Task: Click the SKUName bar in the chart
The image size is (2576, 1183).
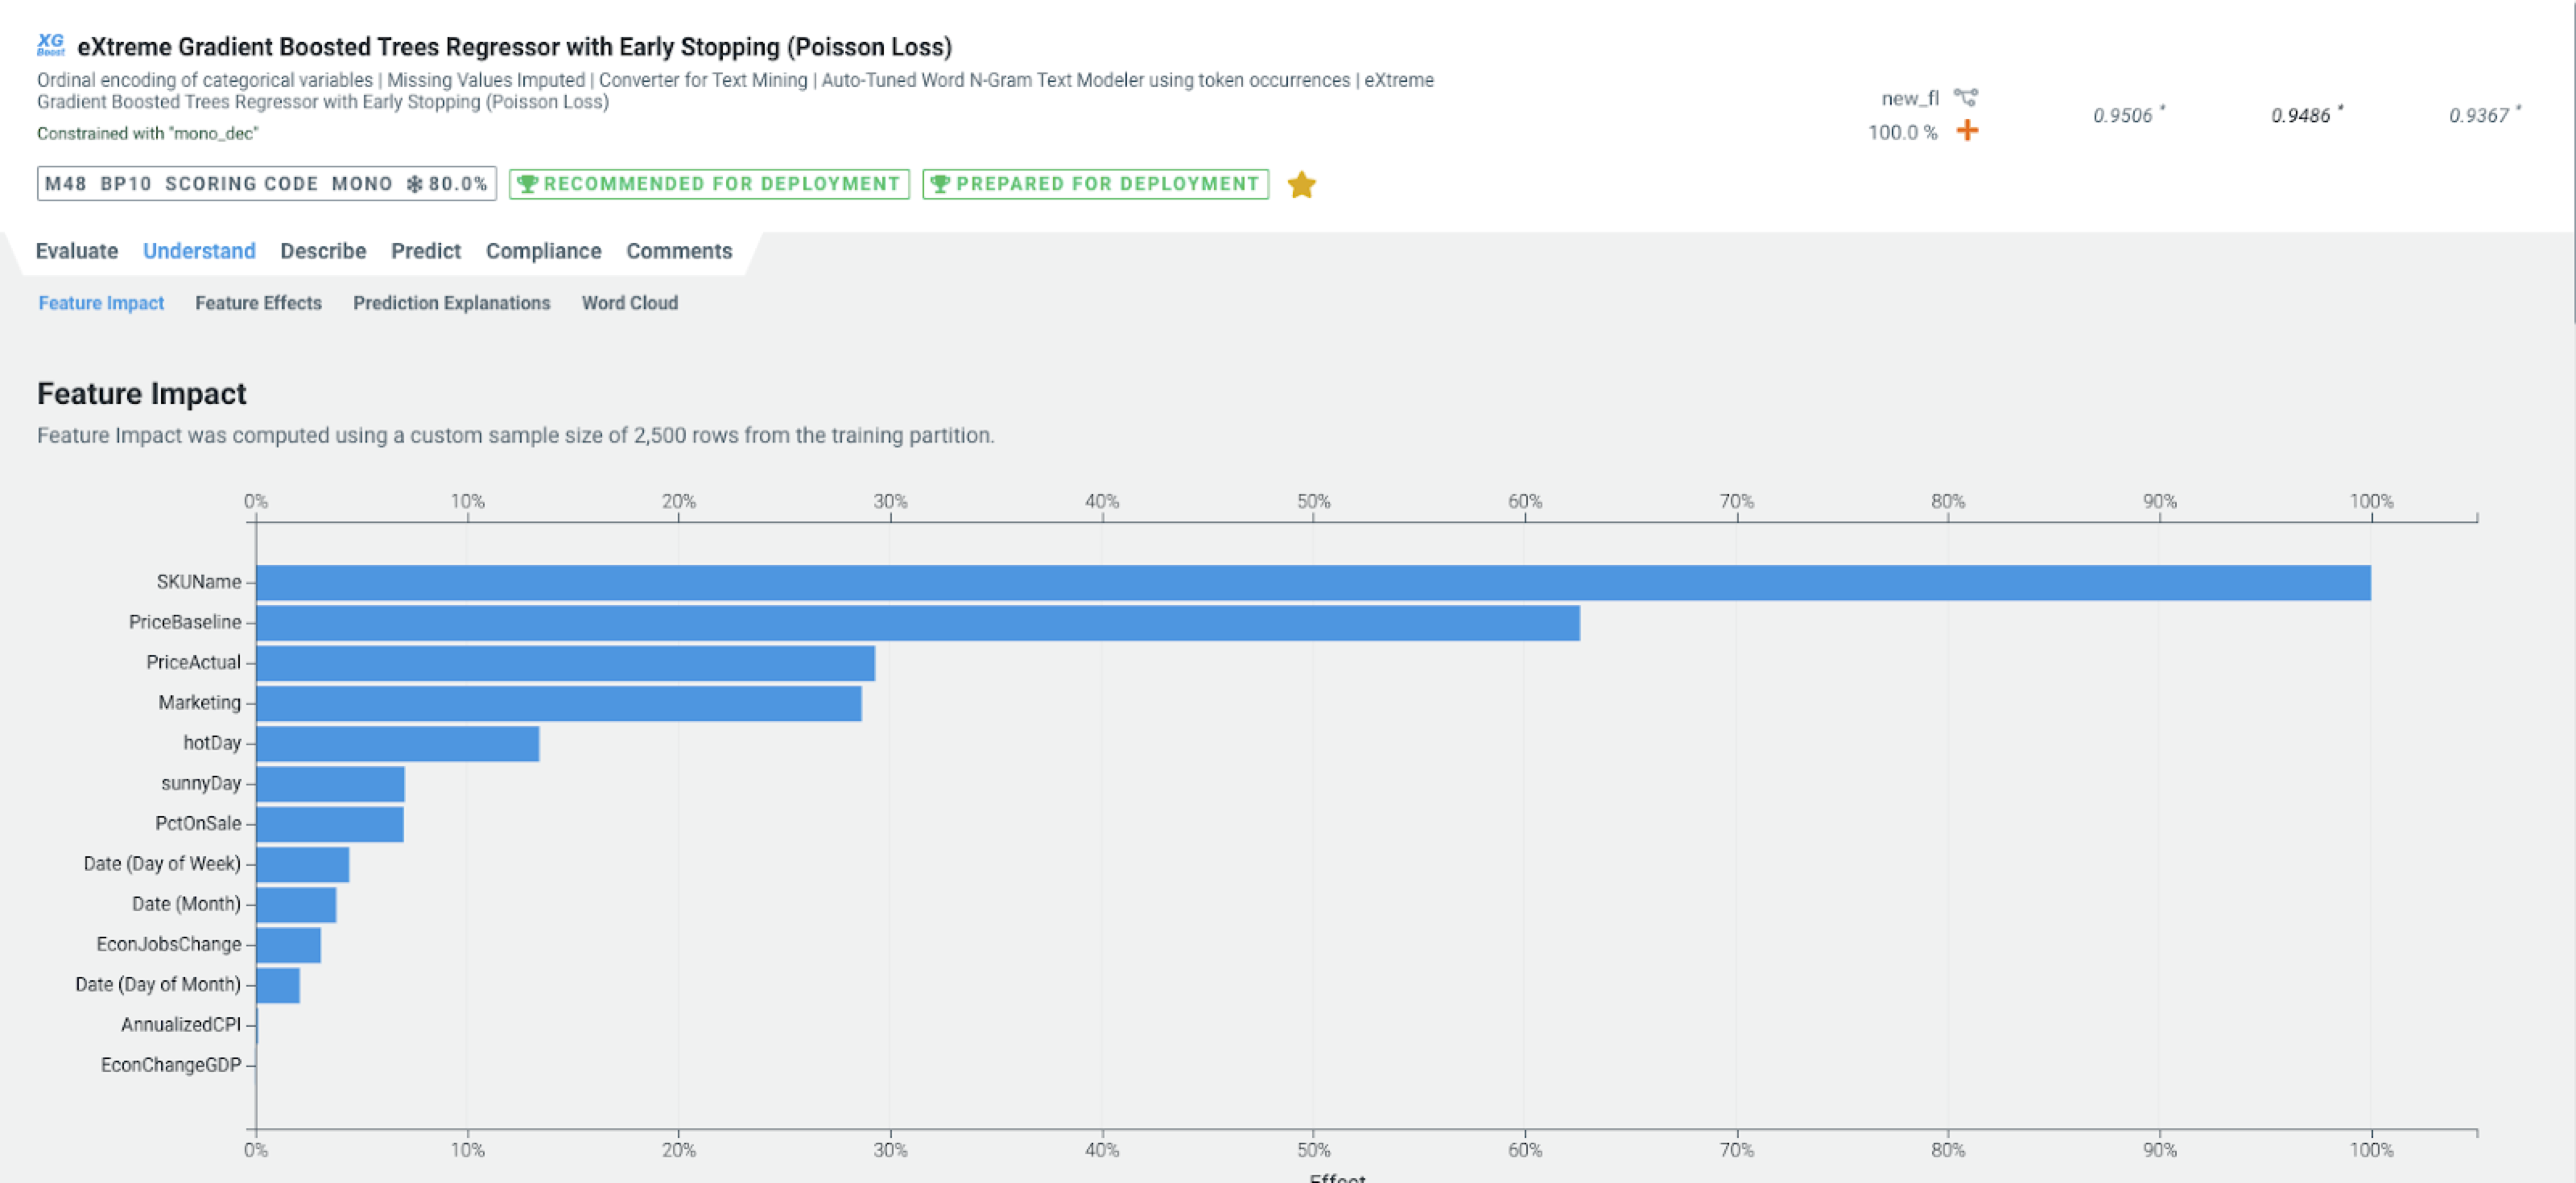Action: 1312,583
